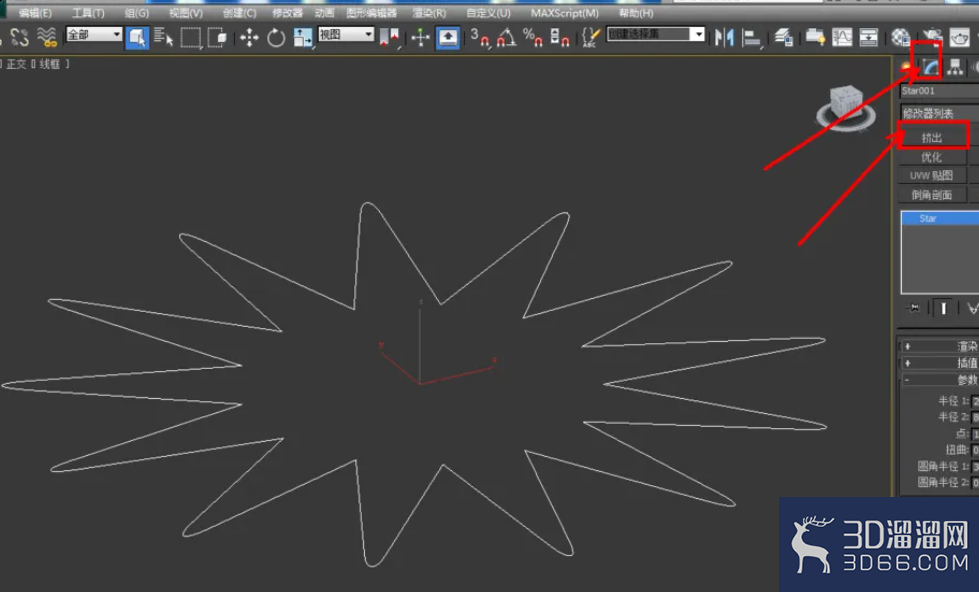Click the Mirror tool icon
The height and width of the screenshot is (592, 979).
[724, 37]
